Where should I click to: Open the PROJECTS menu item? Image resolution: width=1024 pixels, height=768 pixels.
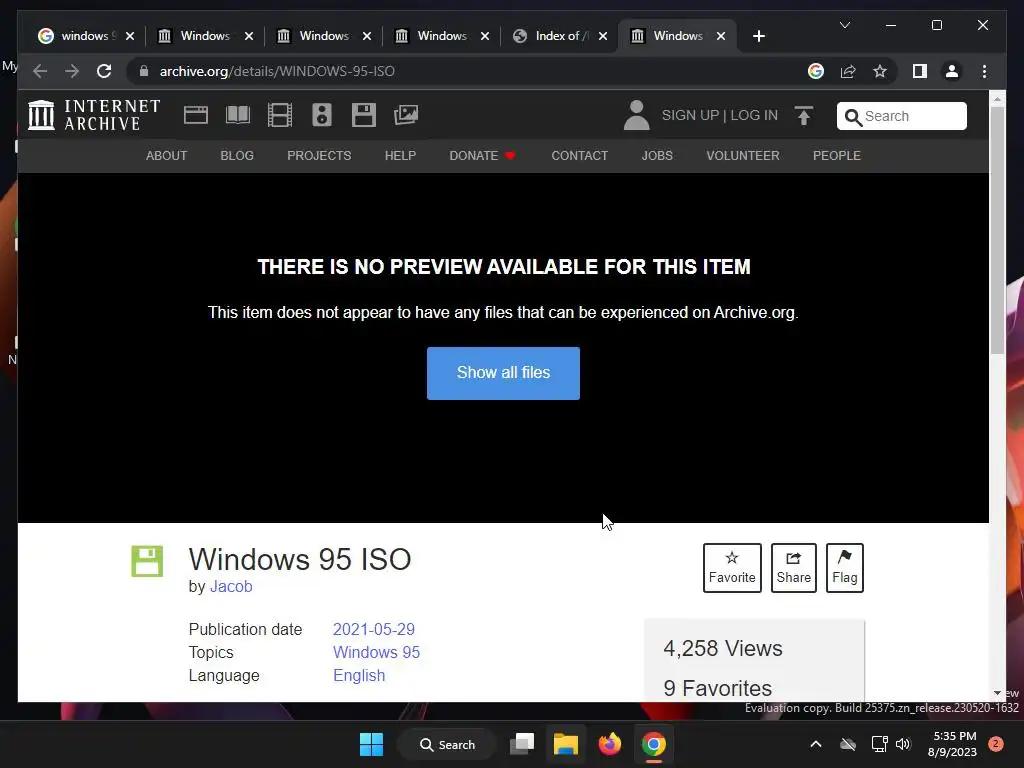319,155
